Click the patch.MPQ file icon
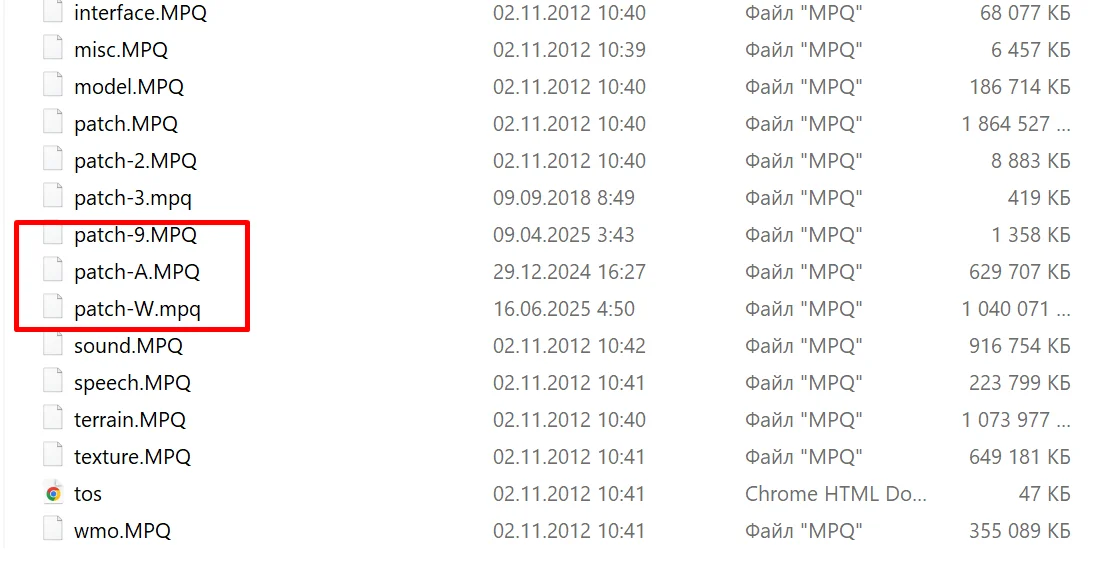 click(53, 123)
